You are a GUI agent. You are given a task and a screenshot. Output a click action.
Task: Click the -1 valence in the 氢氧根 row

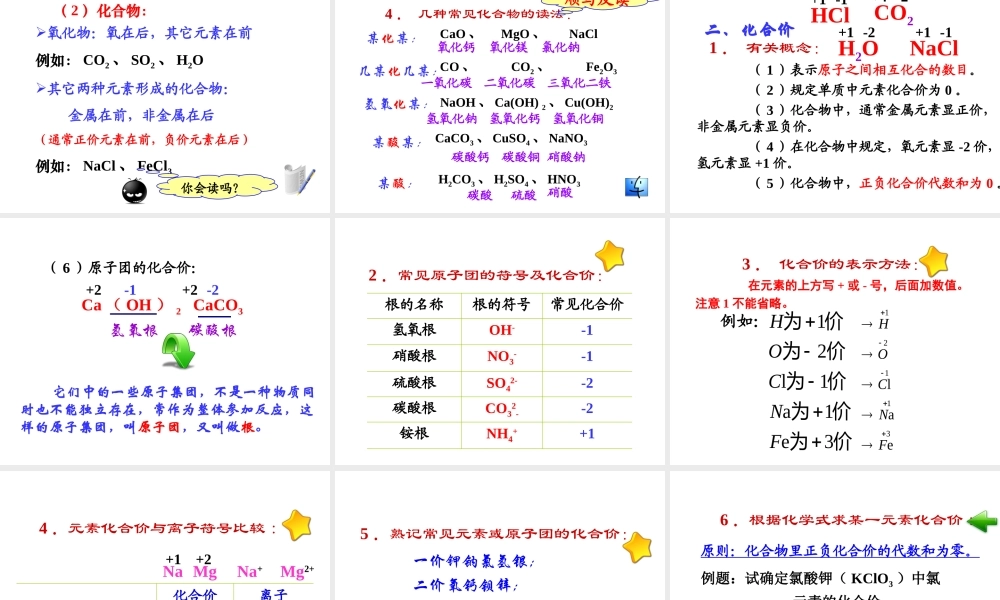click(x=587, y=330)
